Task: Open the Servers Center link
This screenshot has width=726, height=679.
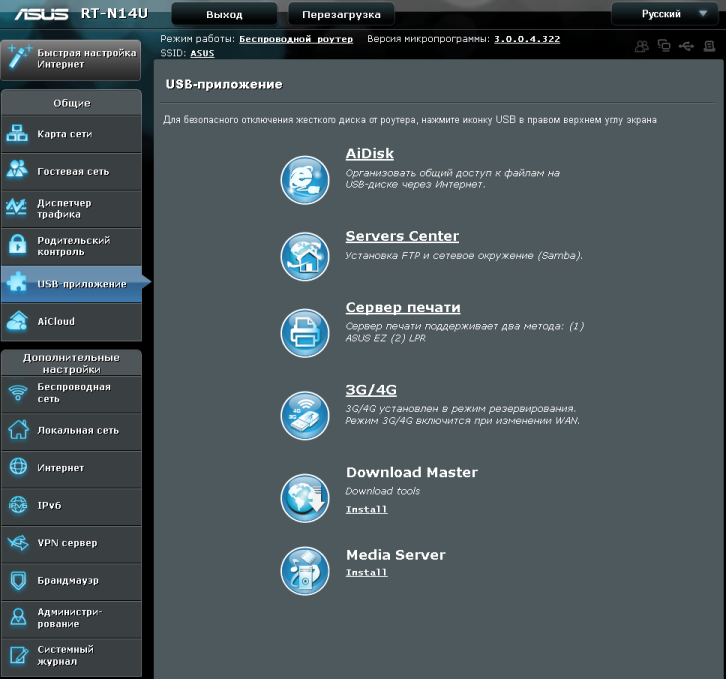Action: click(x=402, y=236)
